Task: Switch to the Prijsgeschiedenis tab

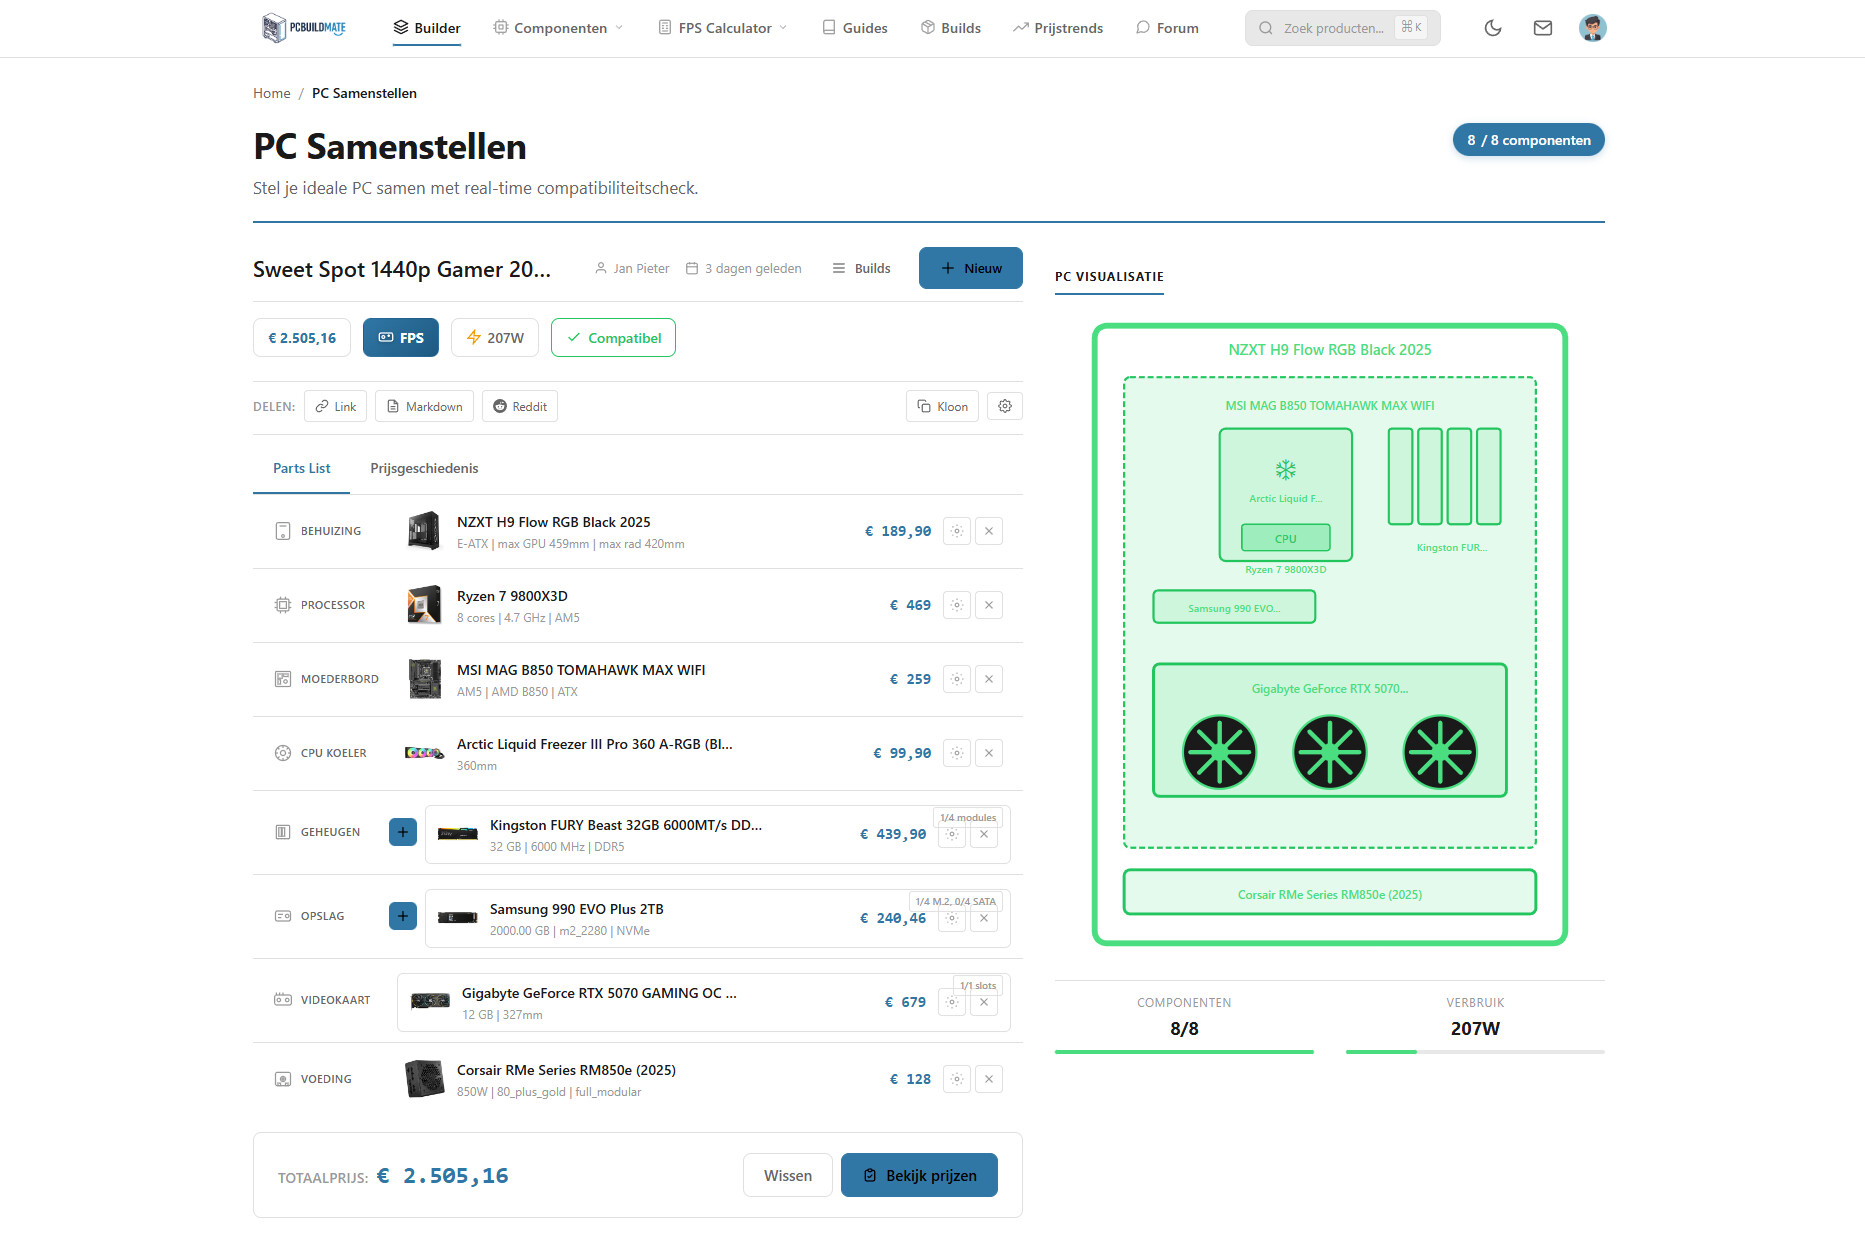Action: pyautogui.click(x=424, y=468)
